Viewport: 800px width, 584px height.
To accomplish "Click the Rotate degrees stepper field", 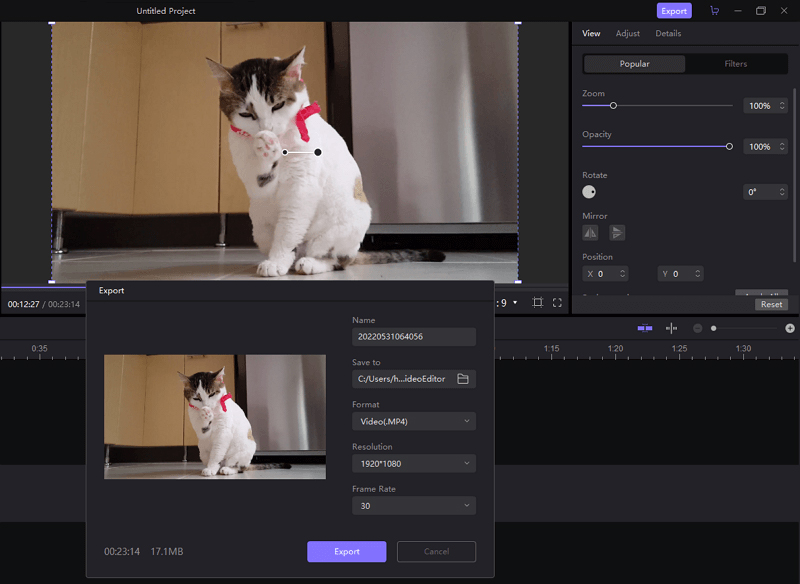I will click(765, 192).
